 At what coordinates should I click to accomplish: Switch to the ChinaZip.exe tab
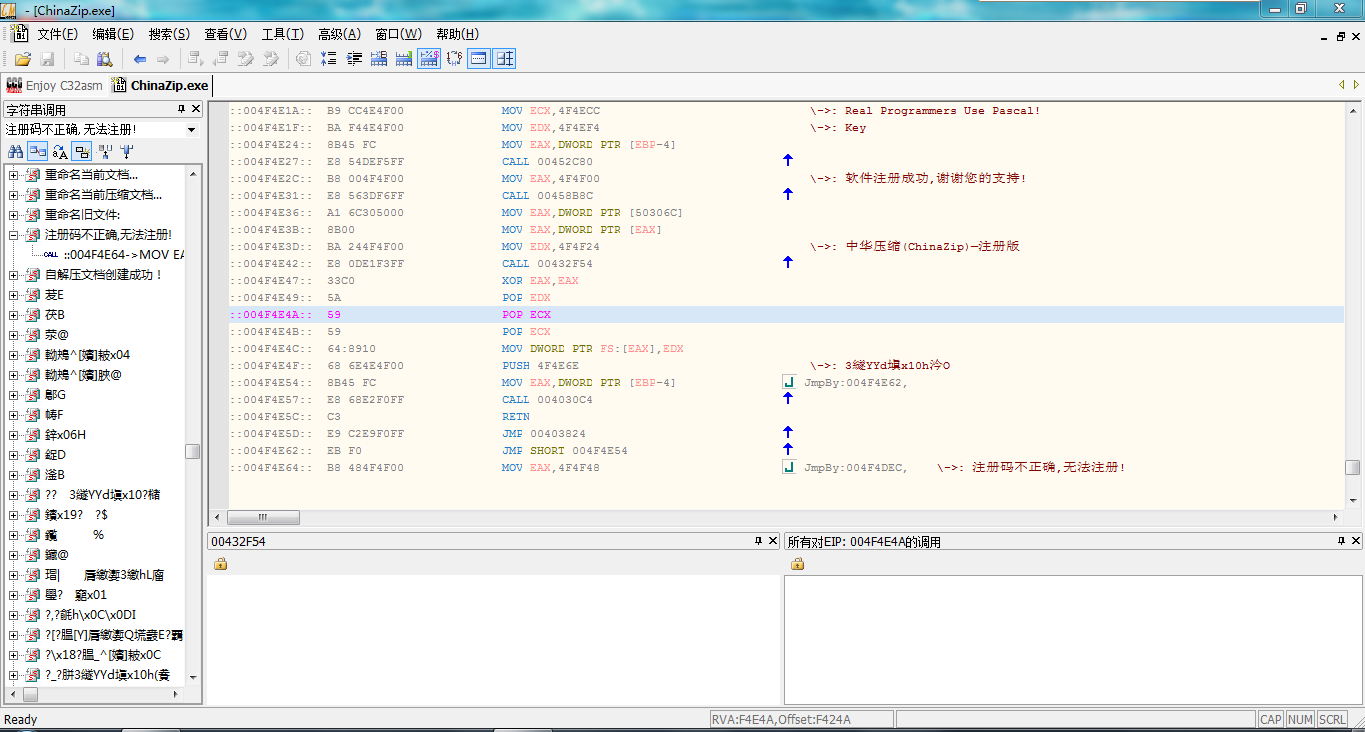click(x=161, y=85)
